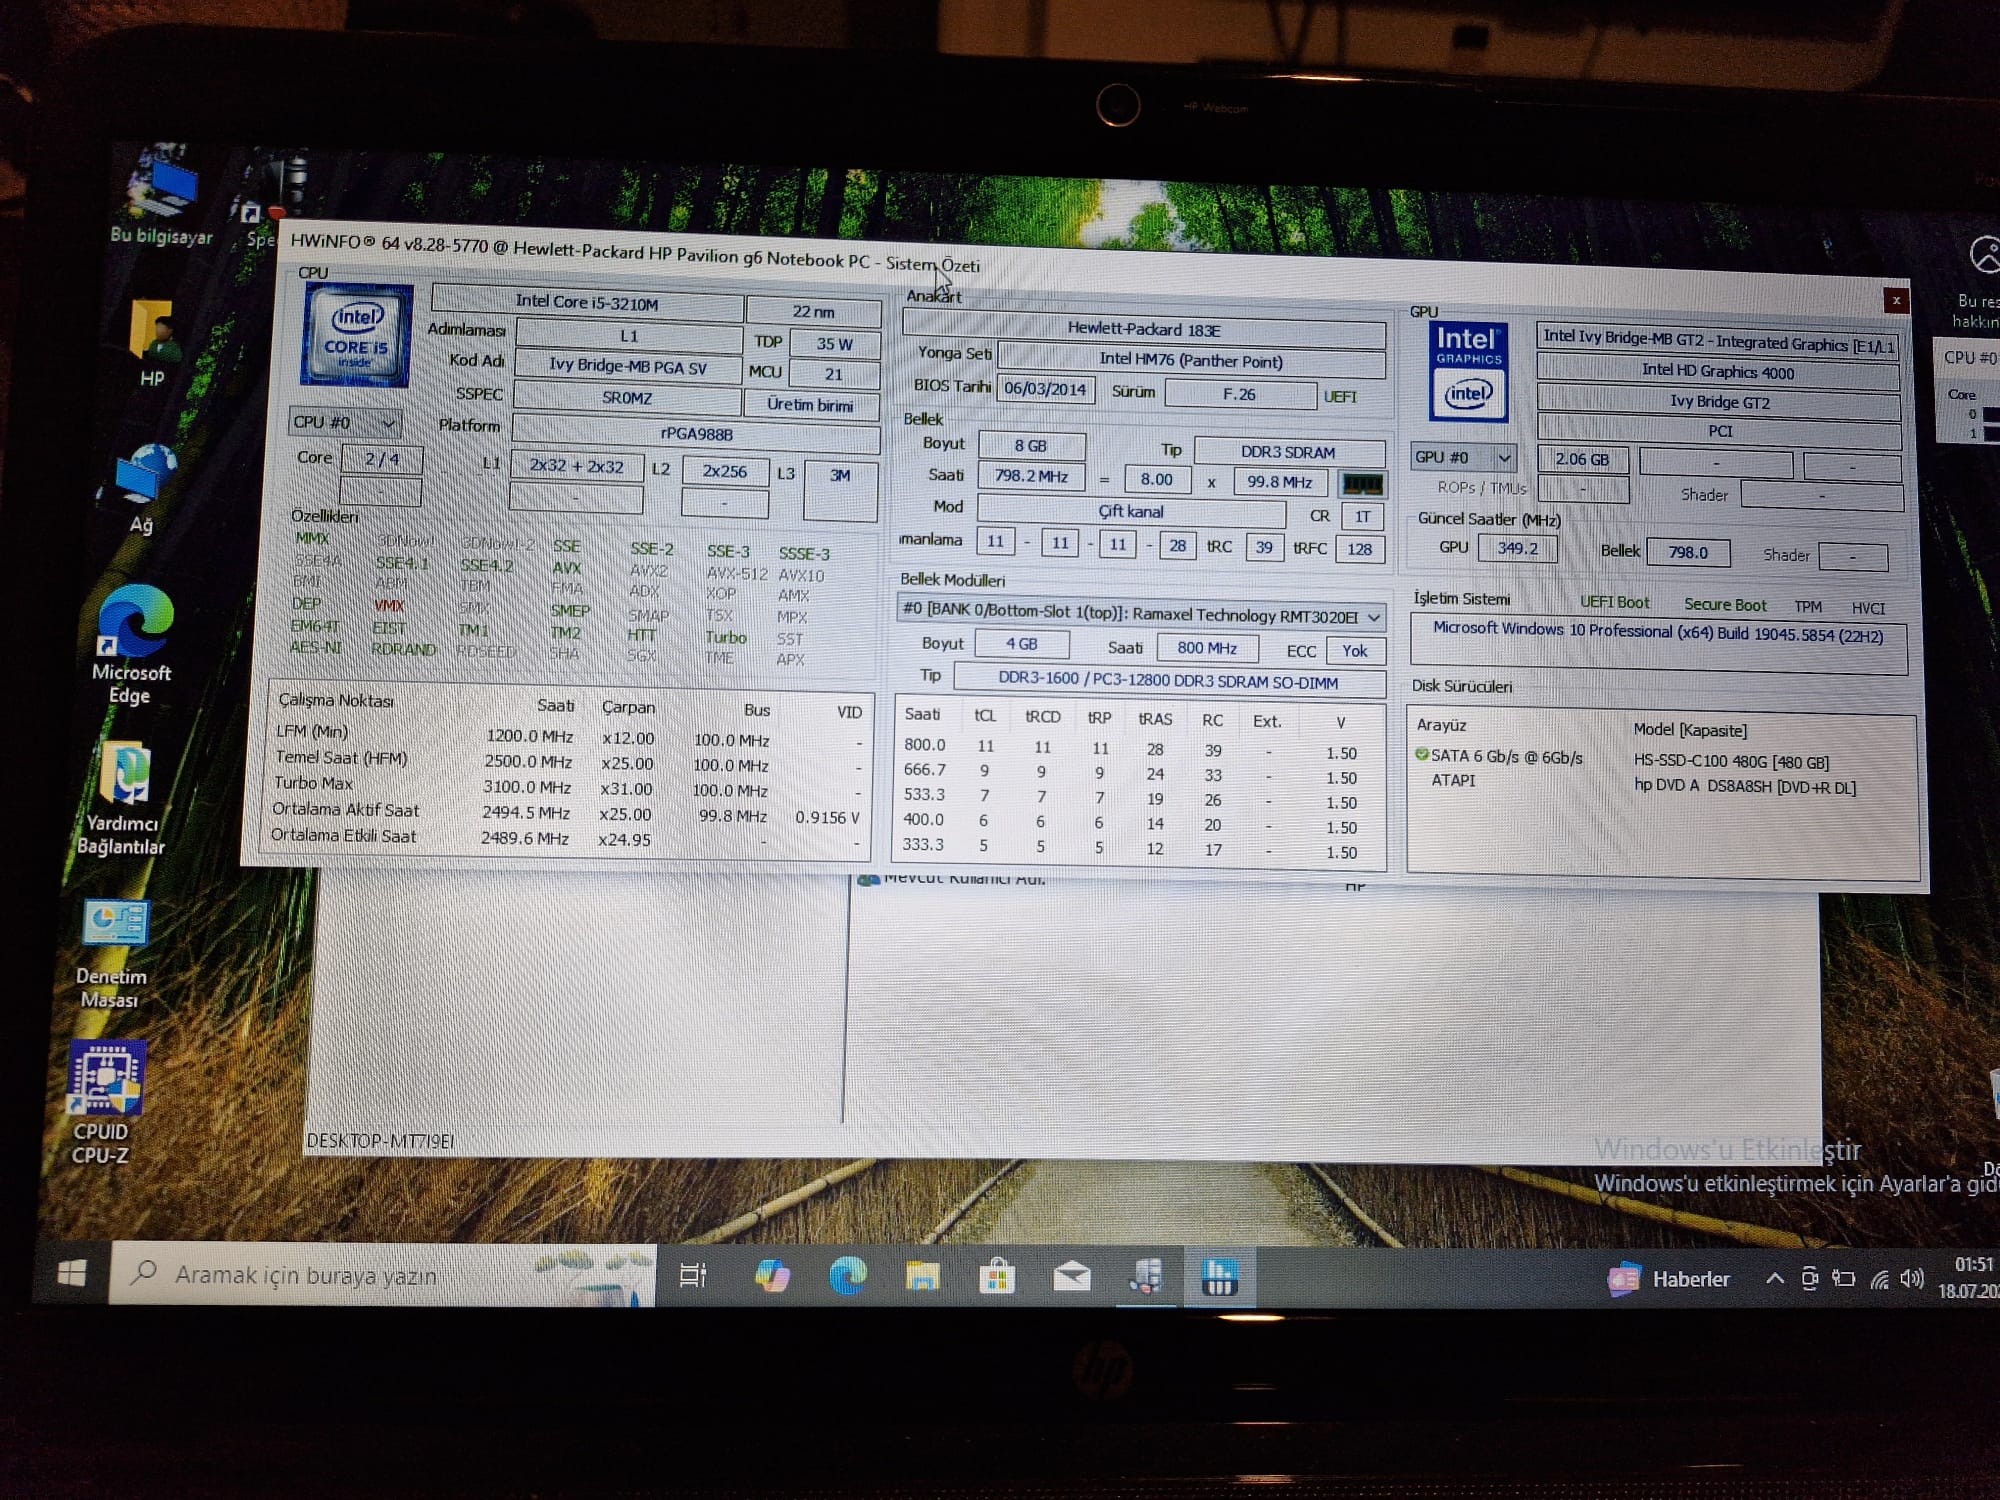This screenshot has height=1500, width=2000.
Task: Click the Intel Core i5-3210M name field
Action: pyautogui.click(x=587, y=301)
